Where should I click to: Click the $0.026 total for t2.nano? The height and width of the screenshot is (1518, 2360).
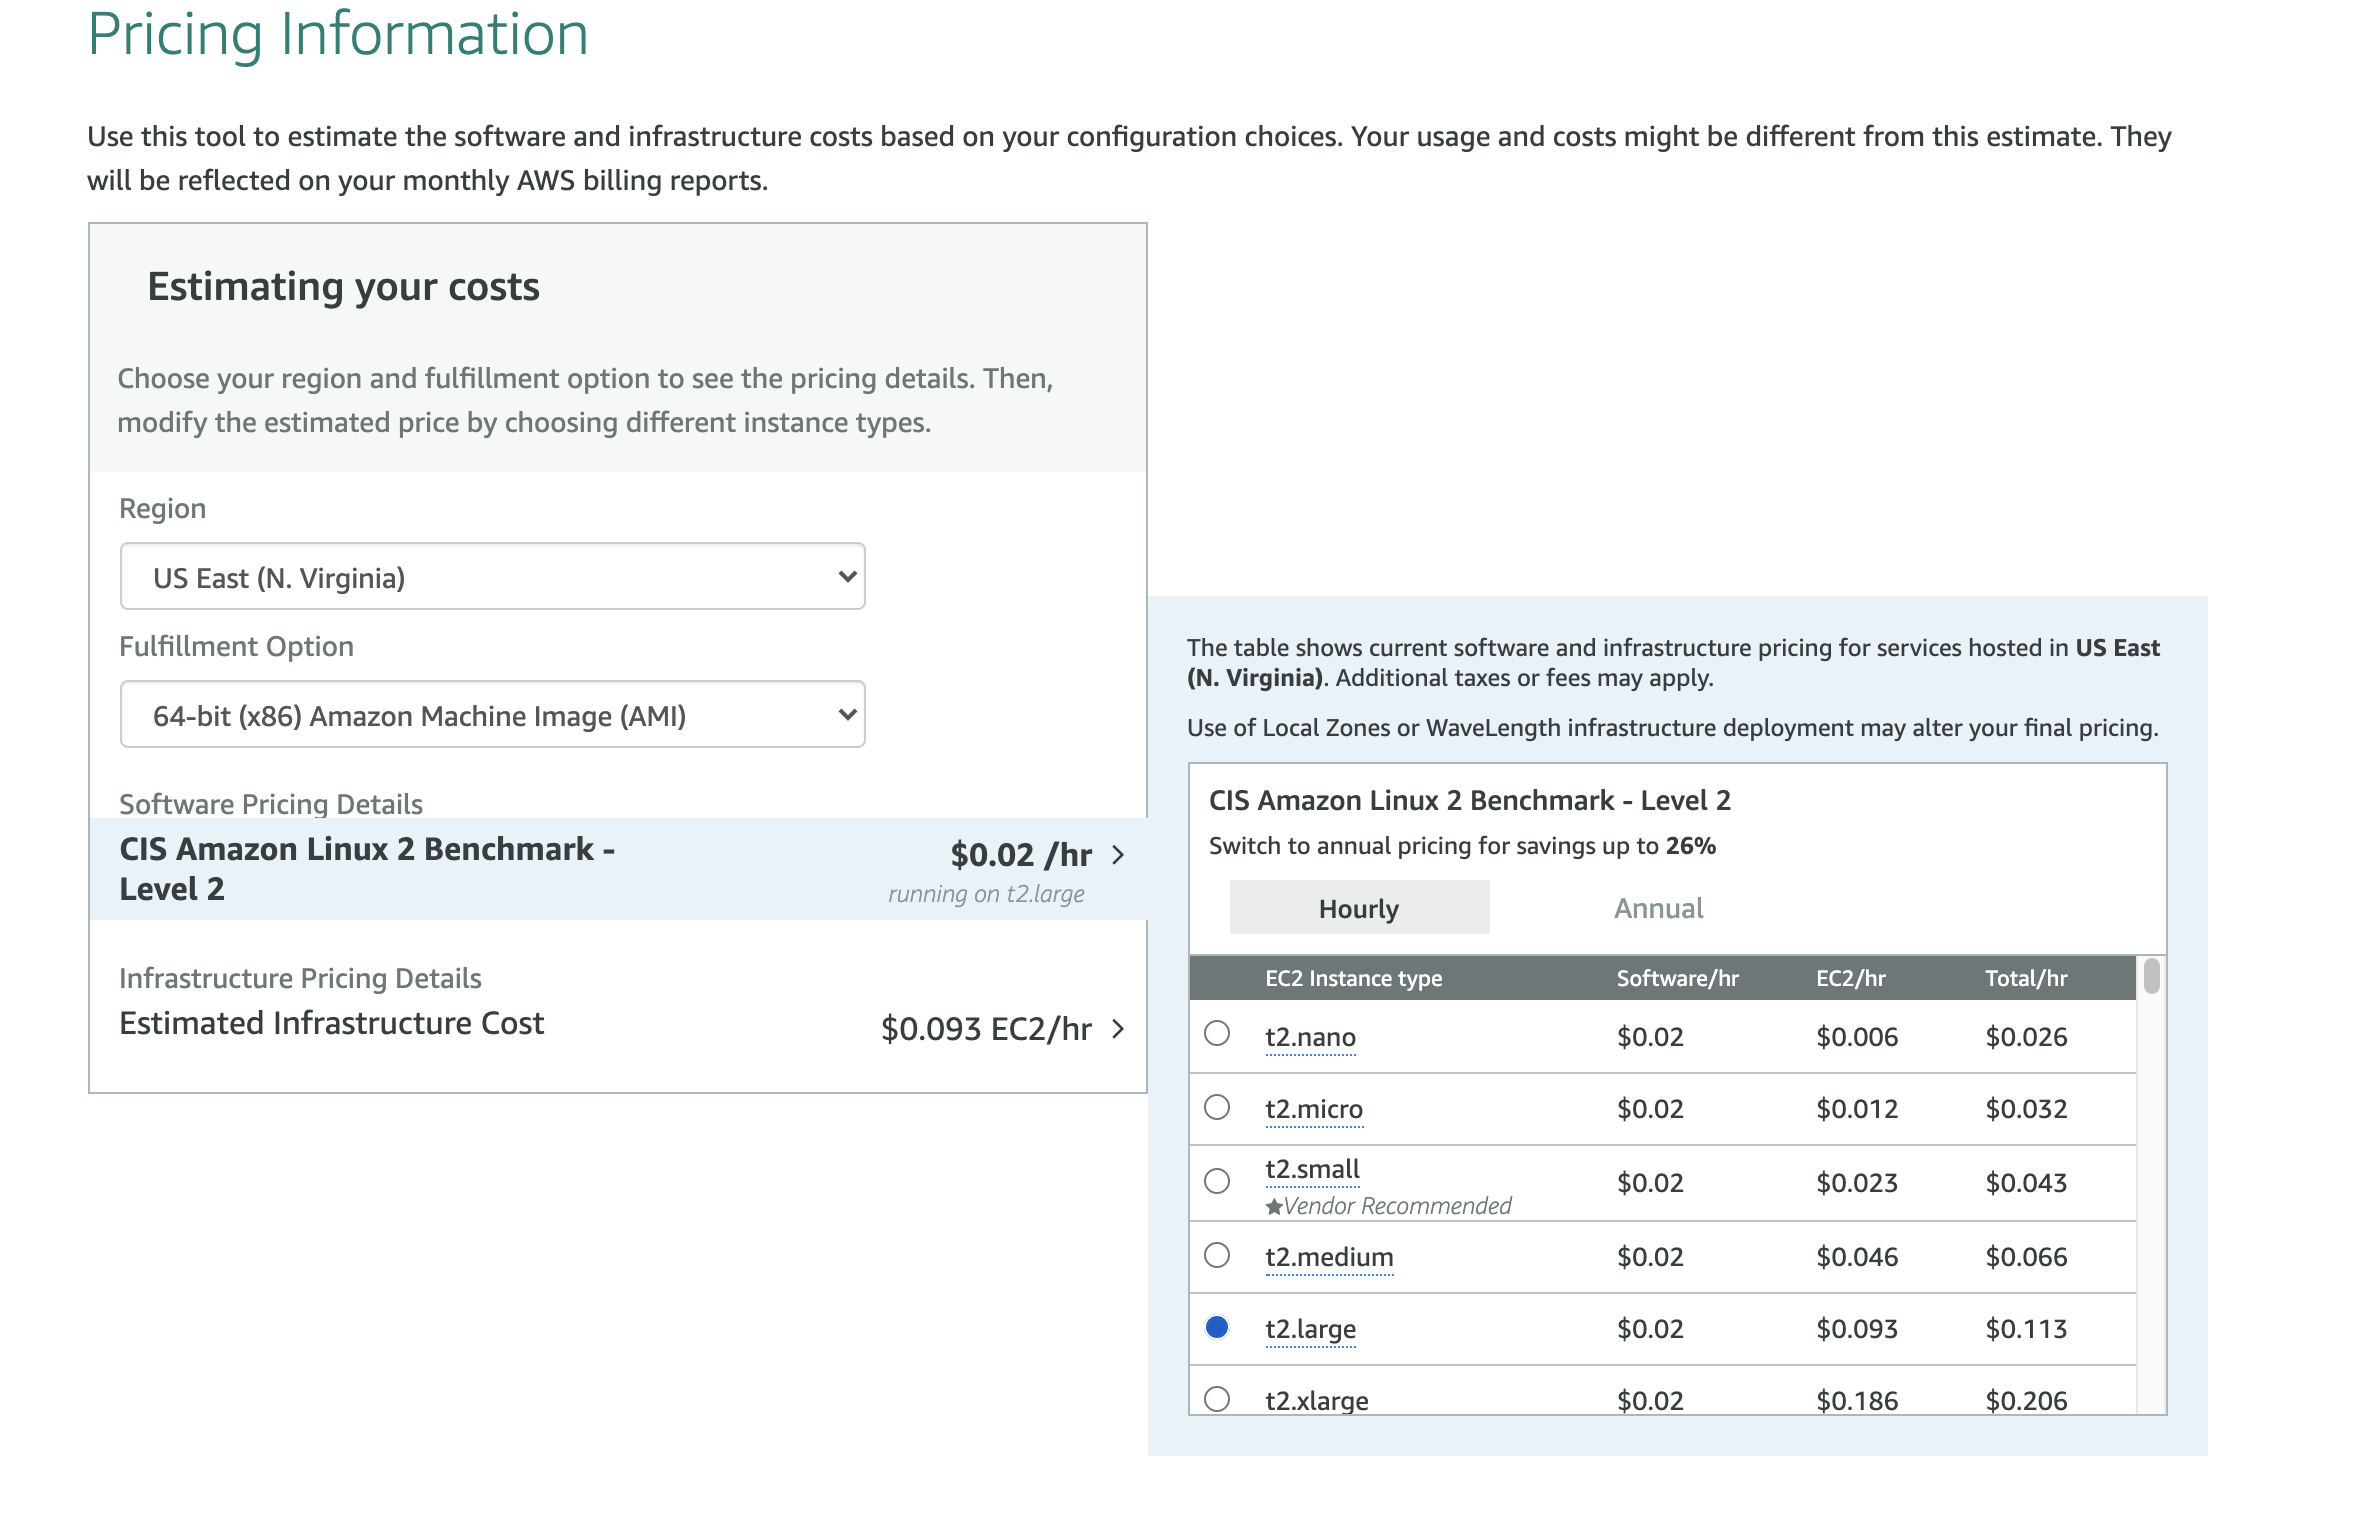(x=2026, y=1037)
